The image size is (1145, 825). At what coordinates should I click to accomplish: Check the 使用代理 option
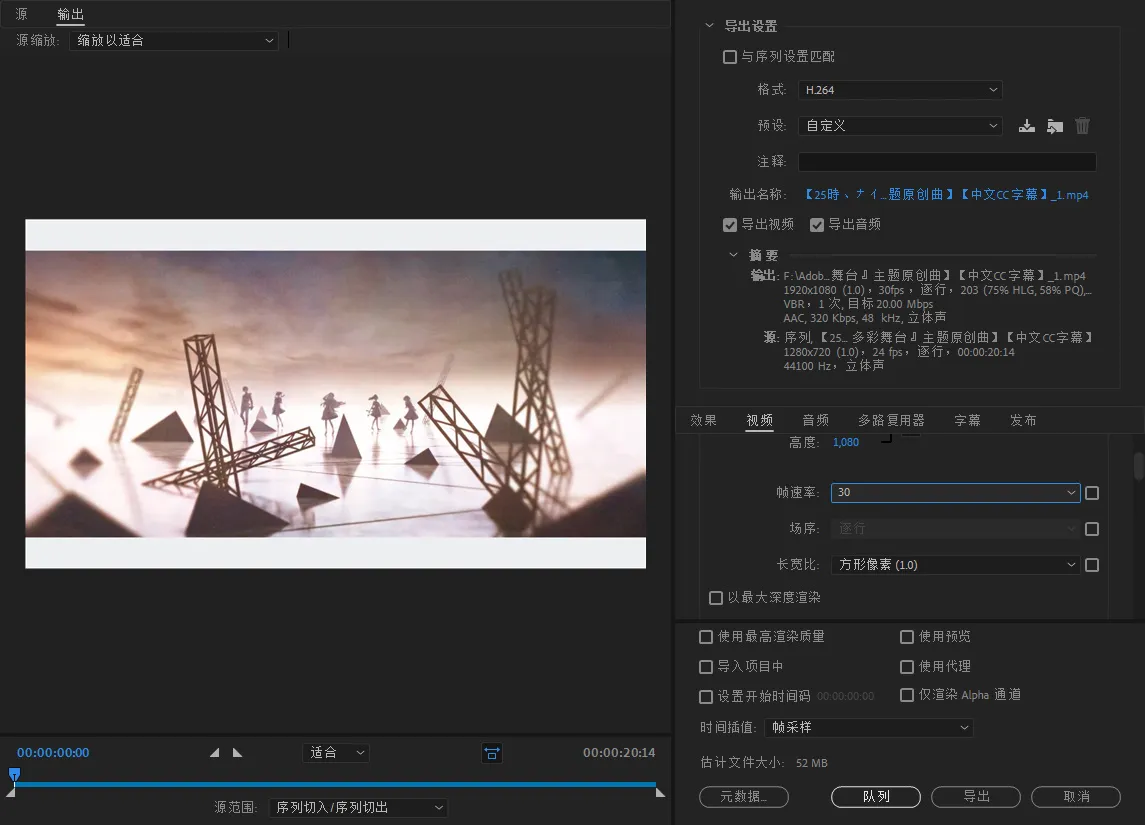(x=906, y=667)
